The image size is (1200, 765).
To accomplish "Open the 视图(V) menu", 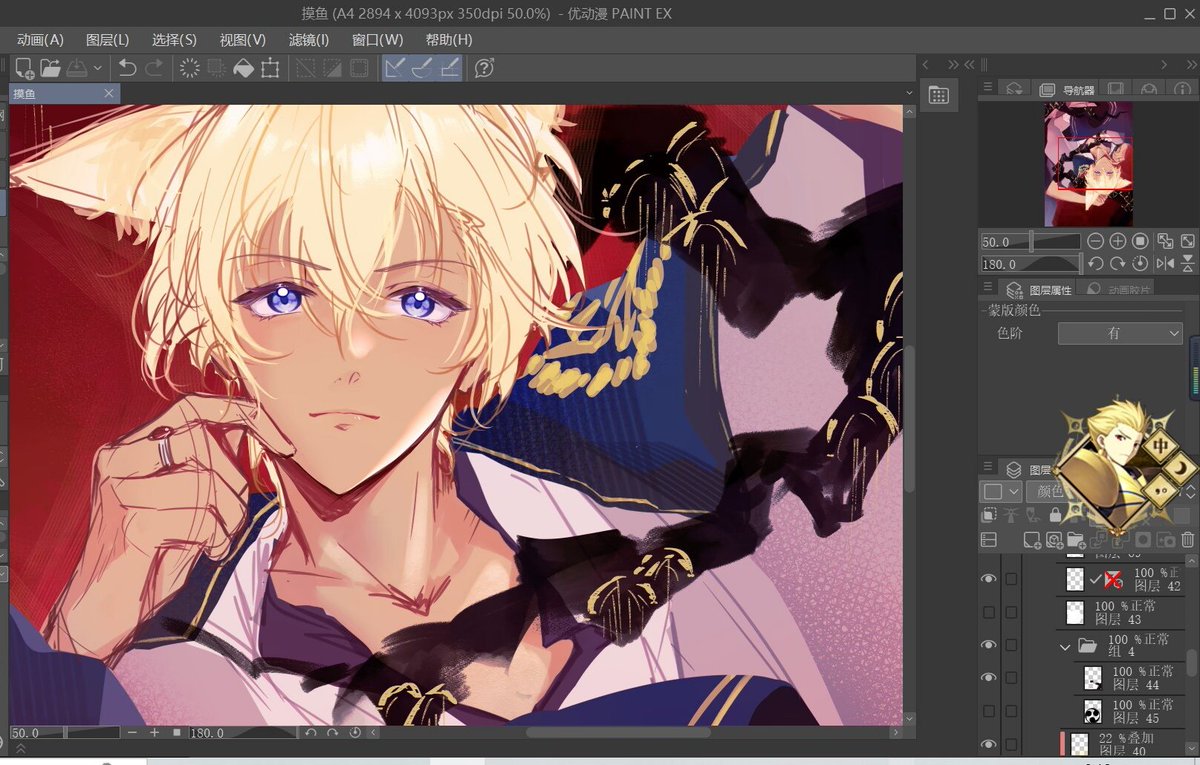I will (x=242, y=40).
